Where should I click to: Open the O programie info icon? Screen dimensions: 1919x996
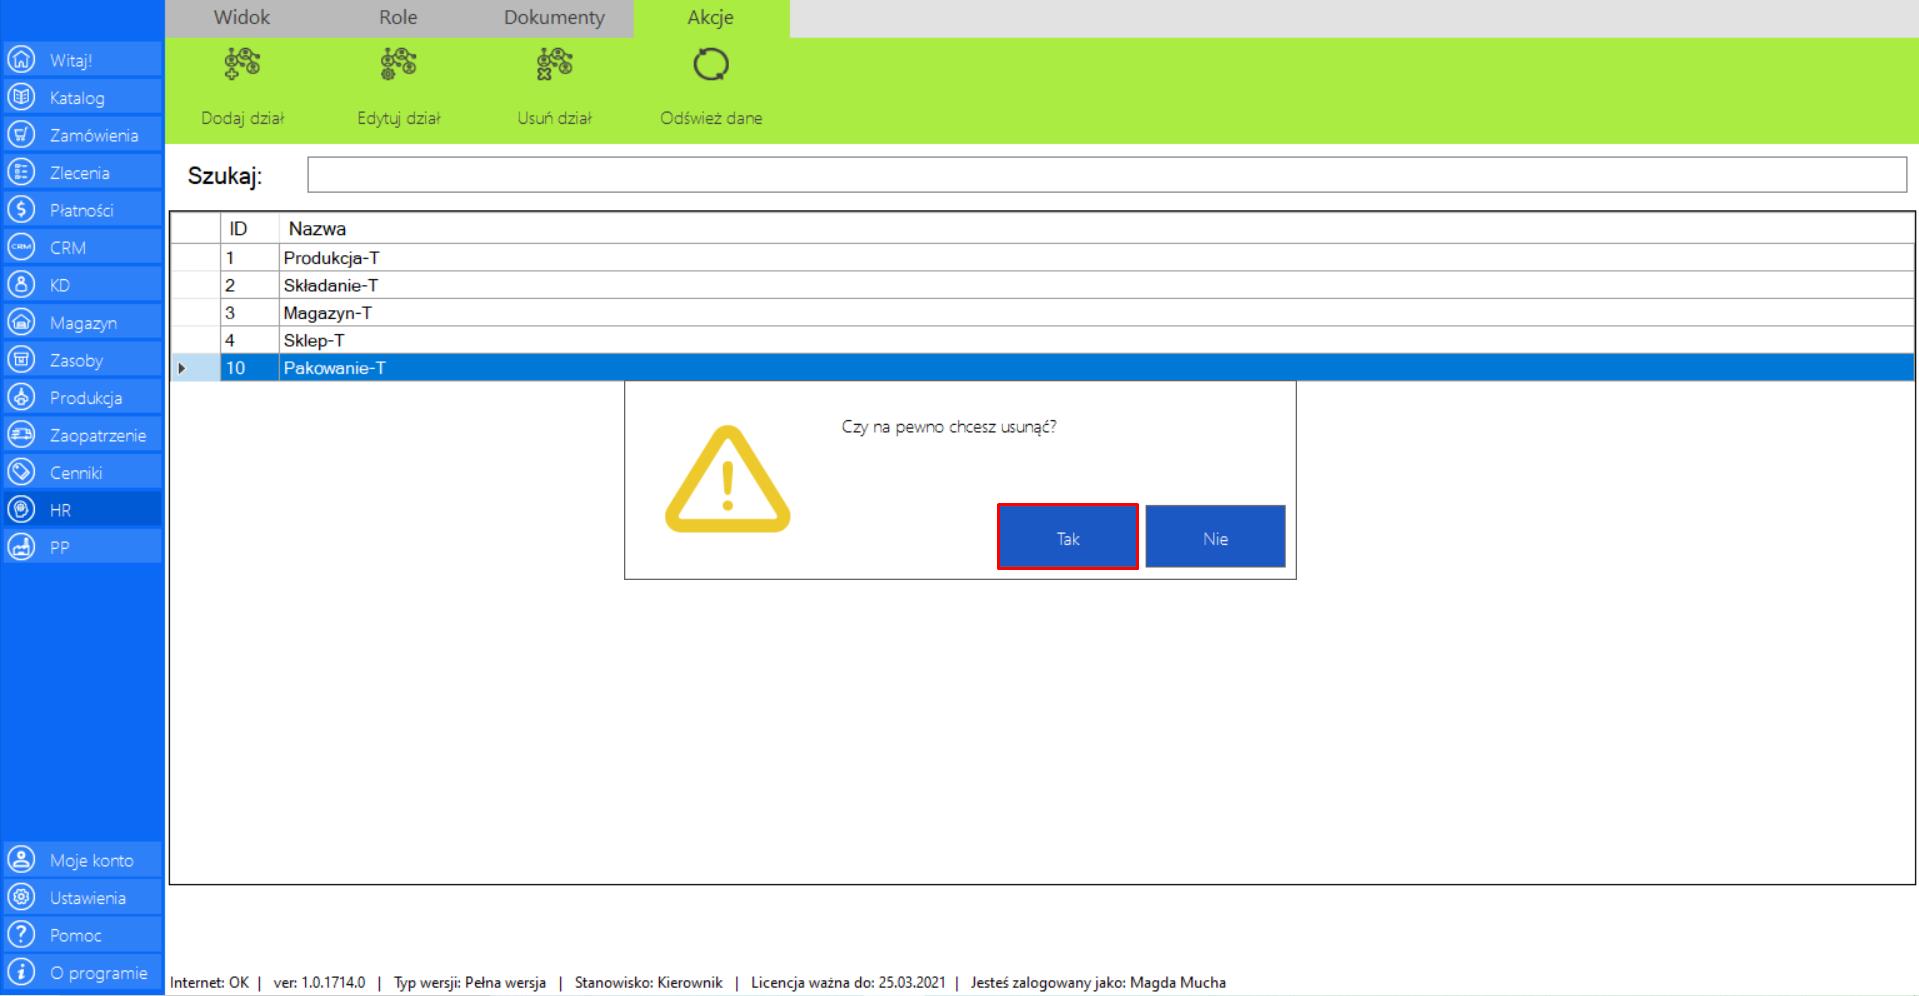click(21, 972)
